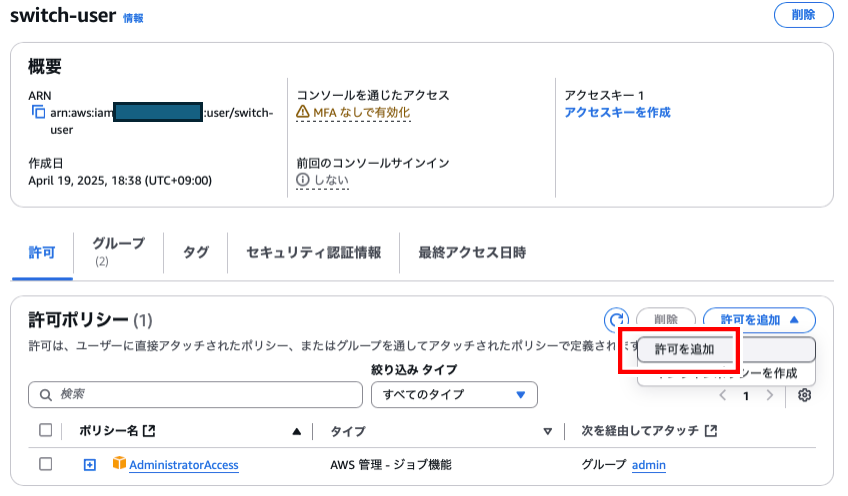Open the セキュリティ認証情報 tab
The width and height of the screenshot is (848, 496).
tap(313, 252)
